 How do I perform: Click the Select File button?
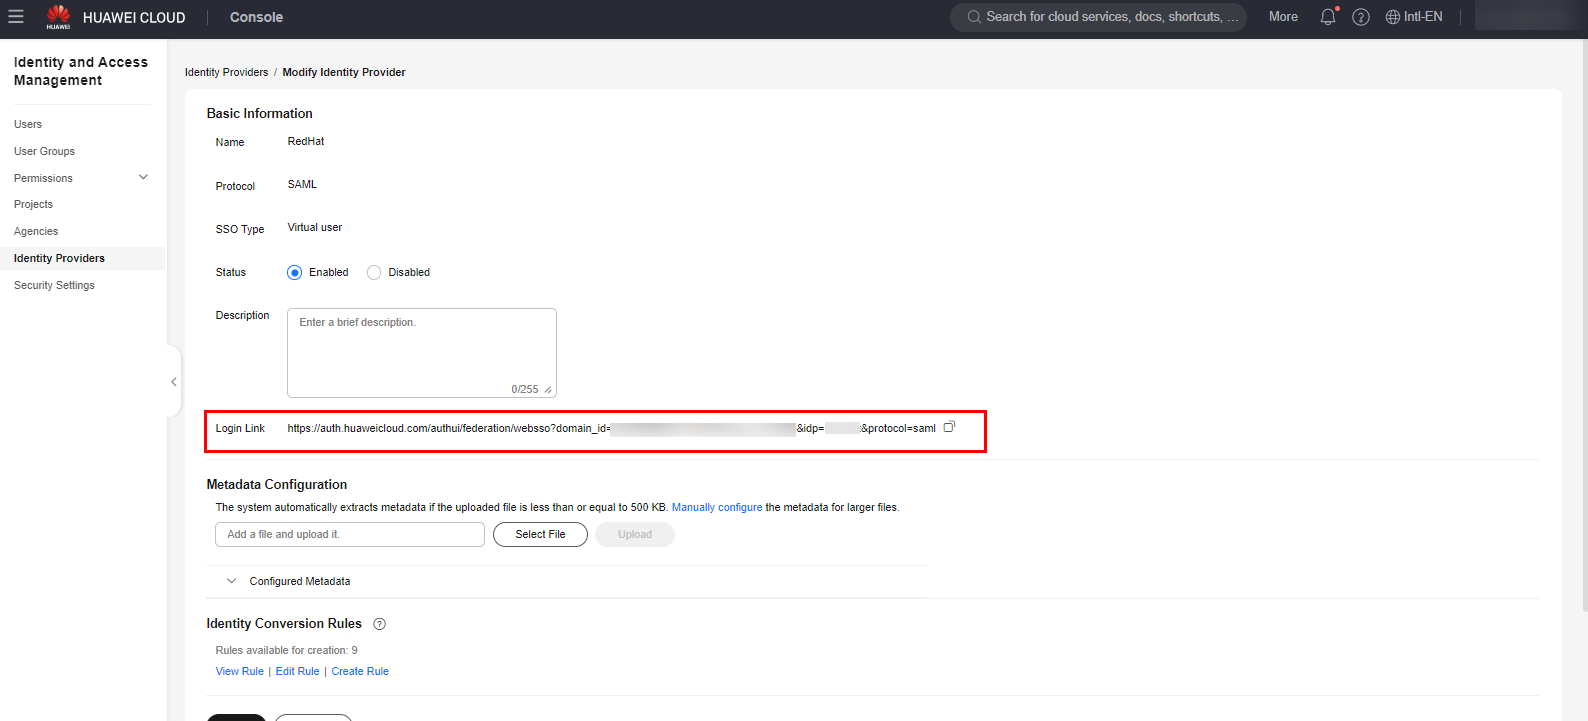point(540,535)
